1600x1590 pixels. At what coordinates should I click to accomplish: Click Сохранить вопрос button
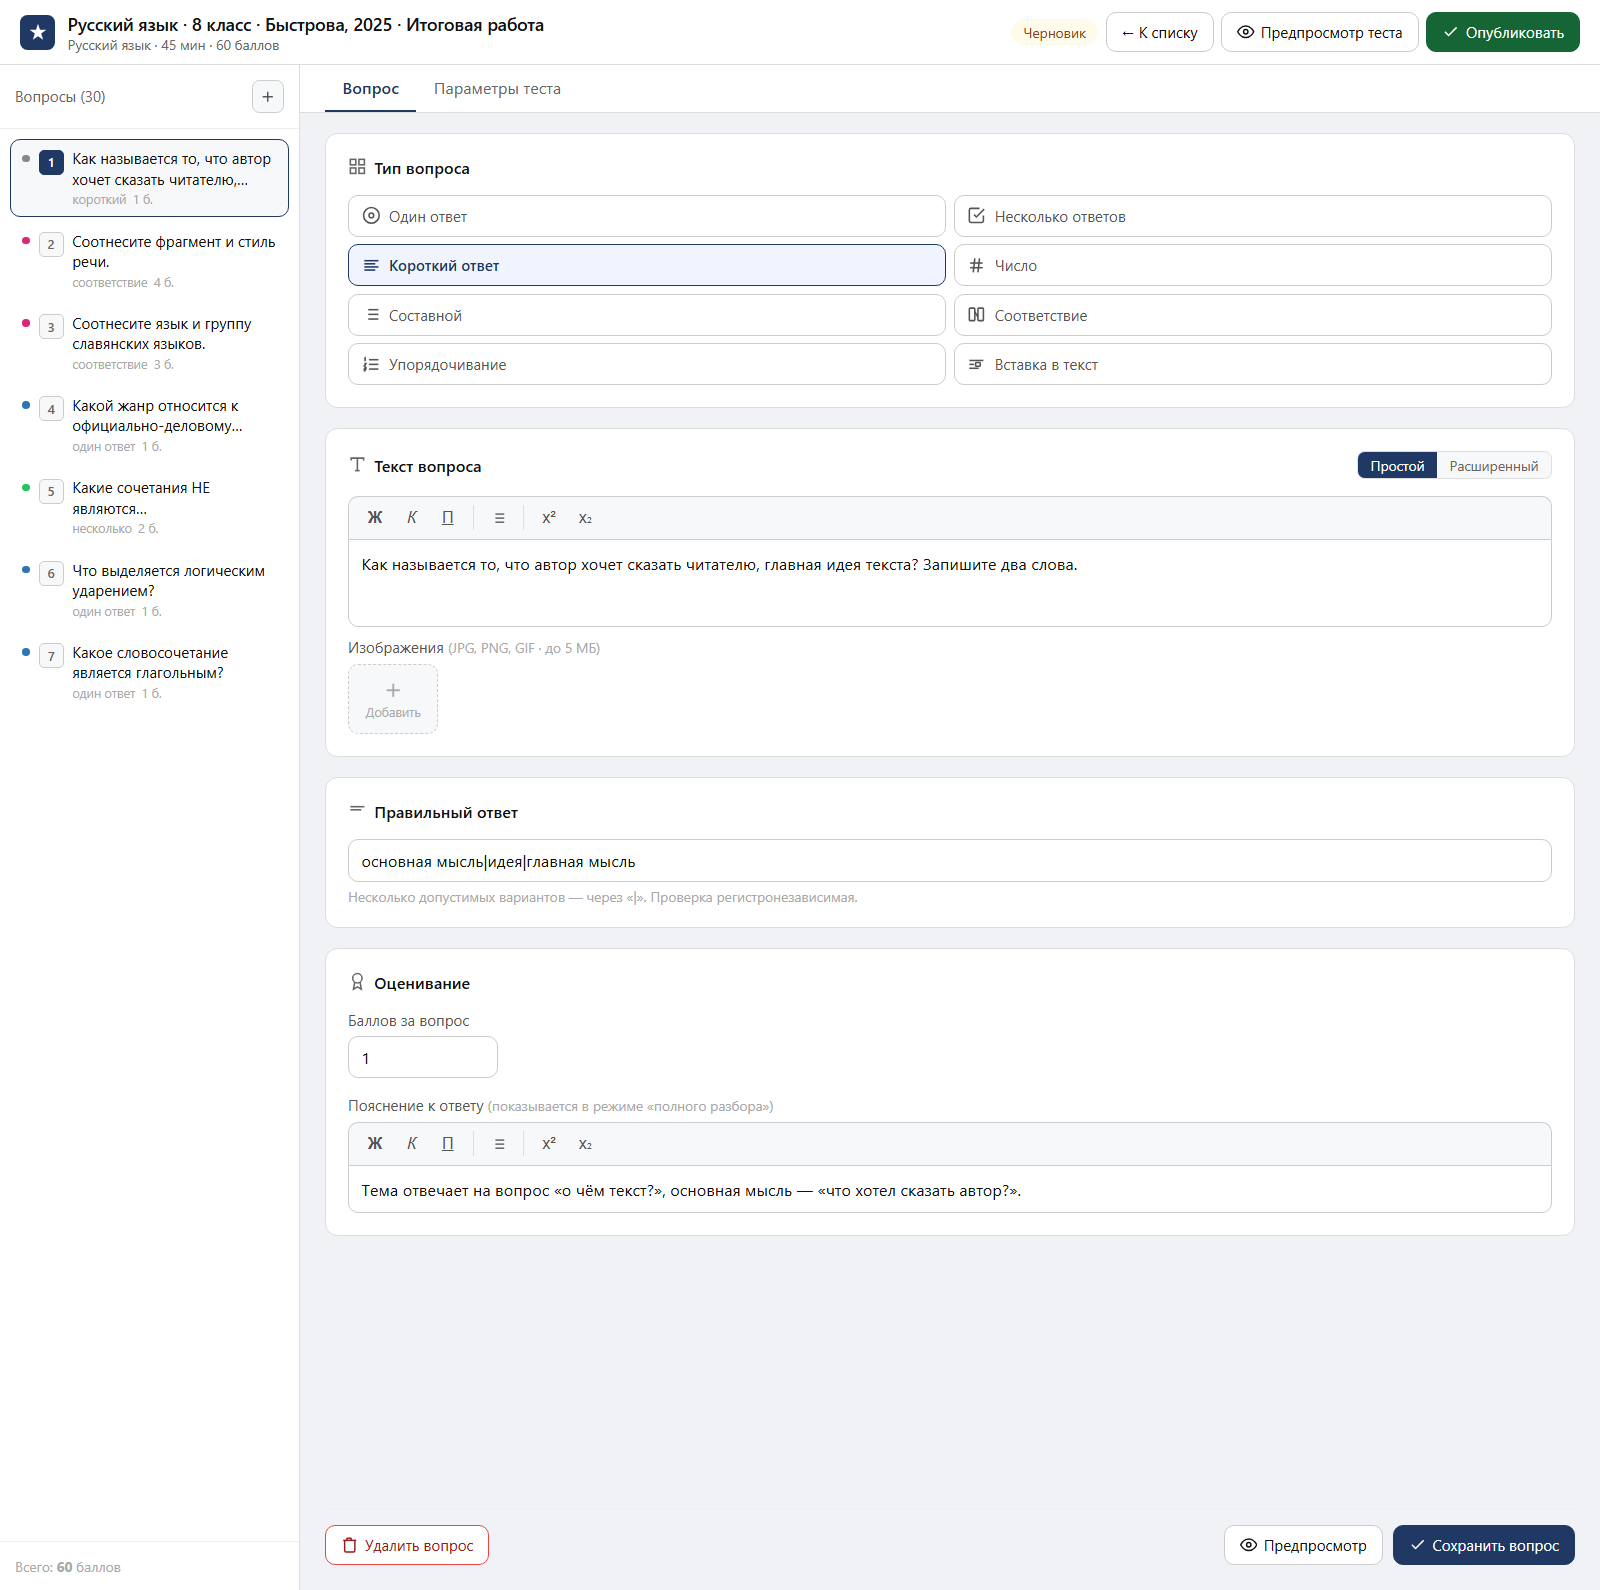(1484, 1545)
